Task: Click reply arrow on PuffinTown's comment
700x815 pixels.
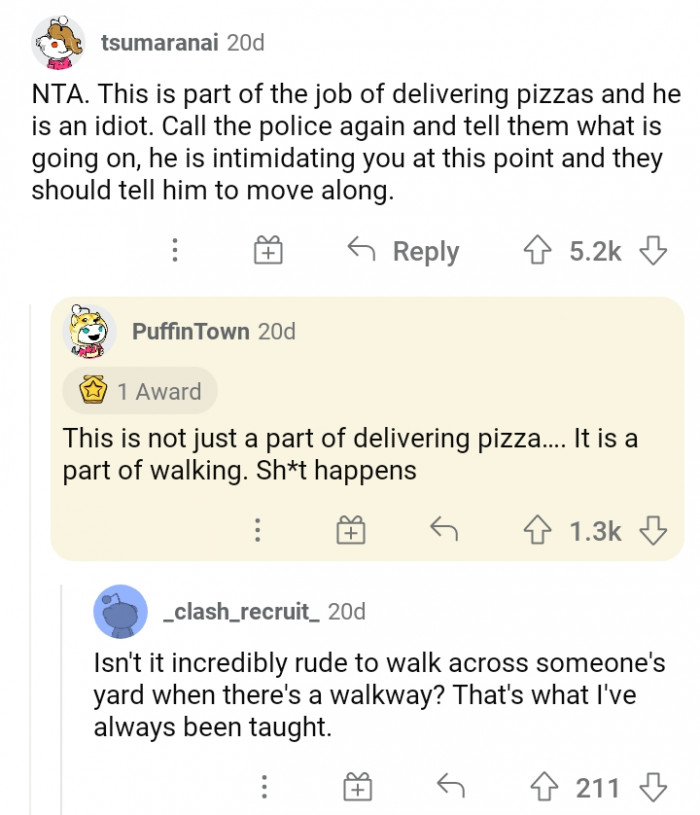Action: (x=441, y=530)
